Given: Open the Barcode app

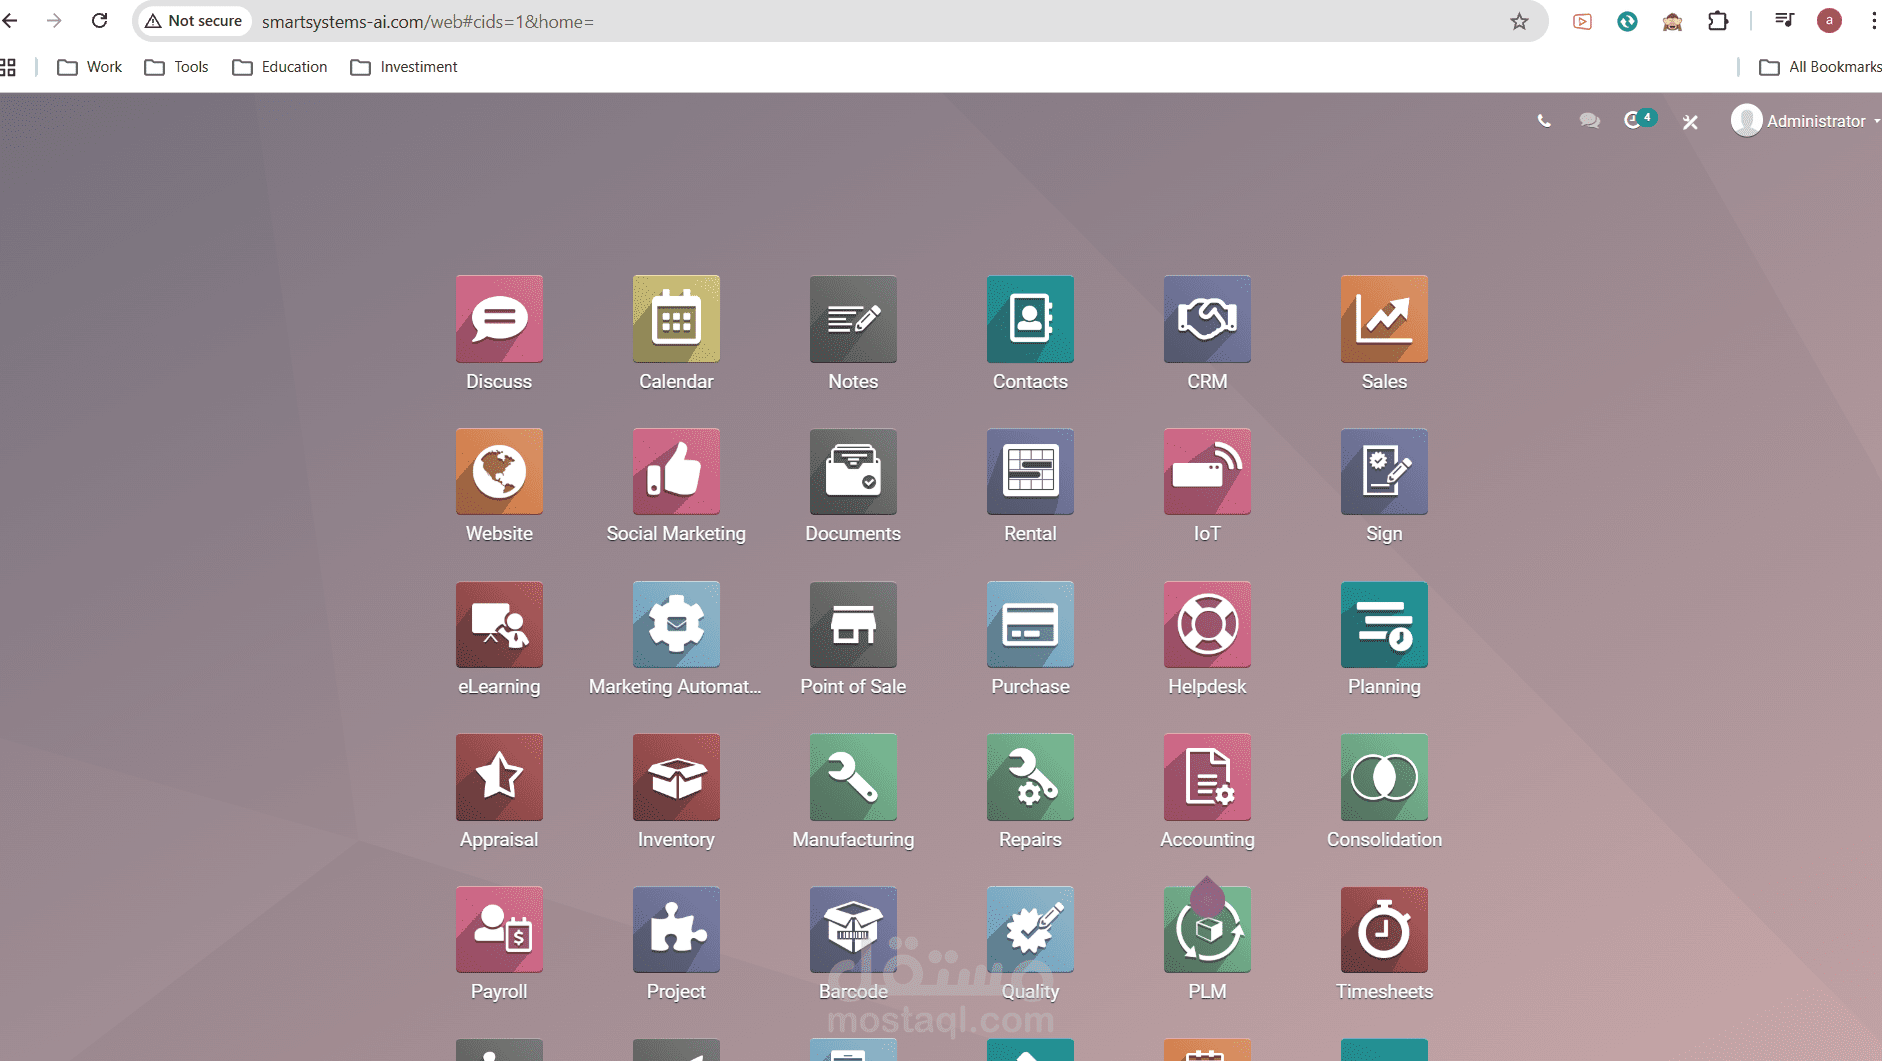Looking at the screenshot, I should (853, 930).
